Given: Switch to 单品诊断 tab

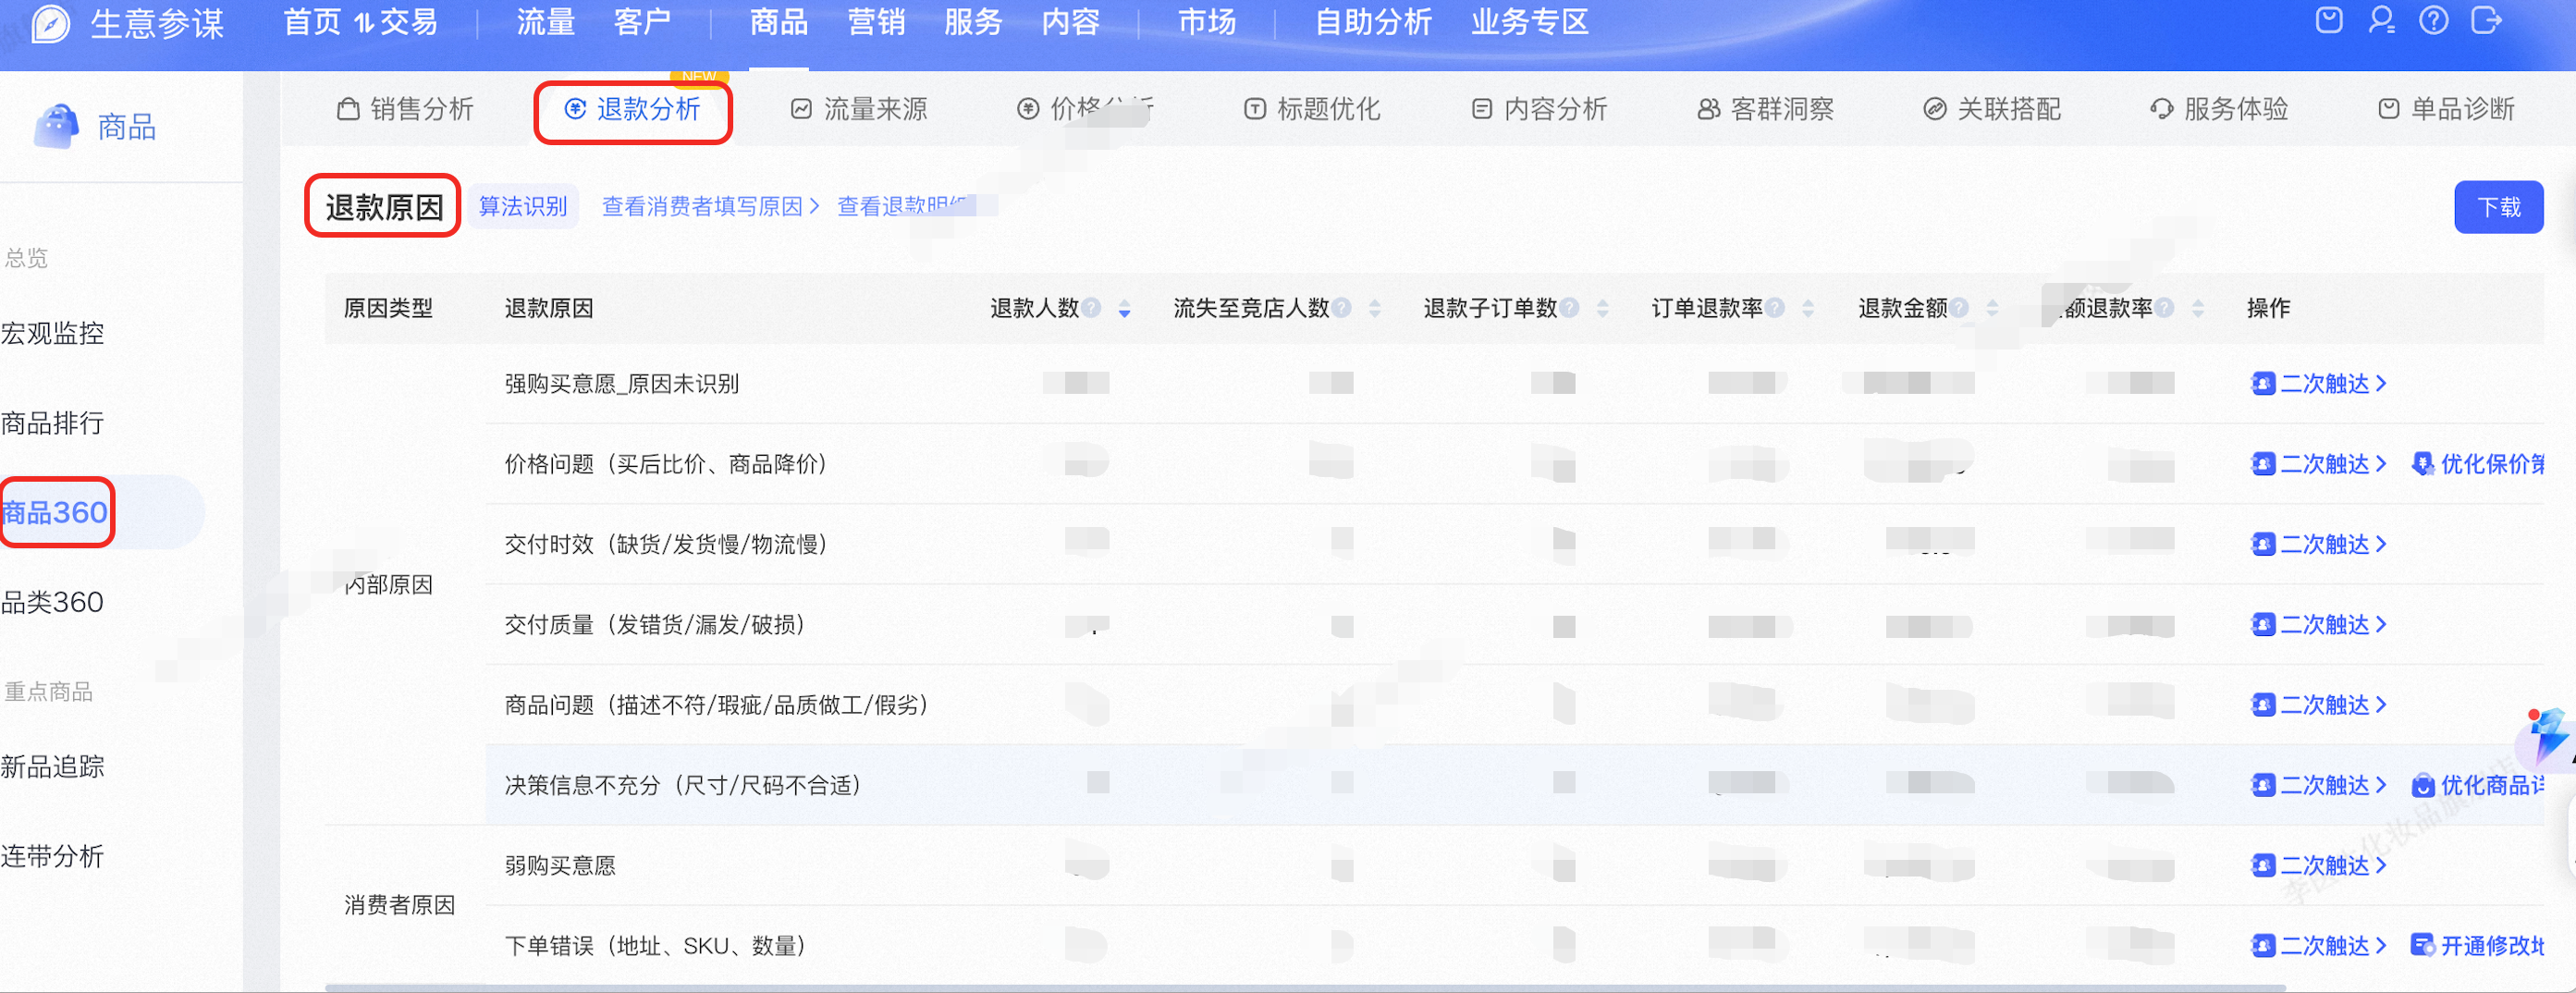Looking at the screenshot, I should [2446, 109].
